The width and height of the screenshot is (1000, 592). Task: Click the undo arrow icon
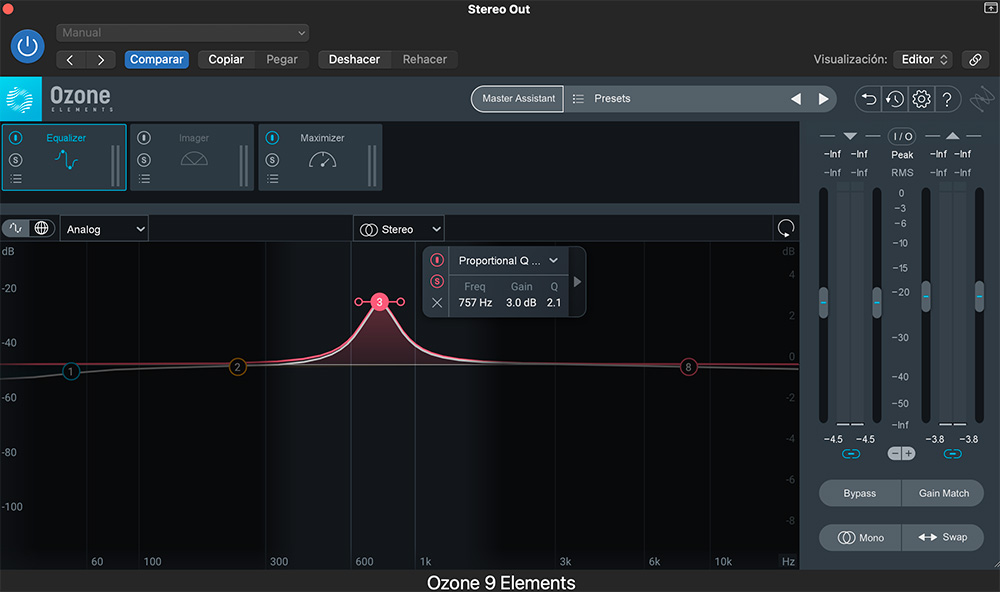tap(869, 99)
